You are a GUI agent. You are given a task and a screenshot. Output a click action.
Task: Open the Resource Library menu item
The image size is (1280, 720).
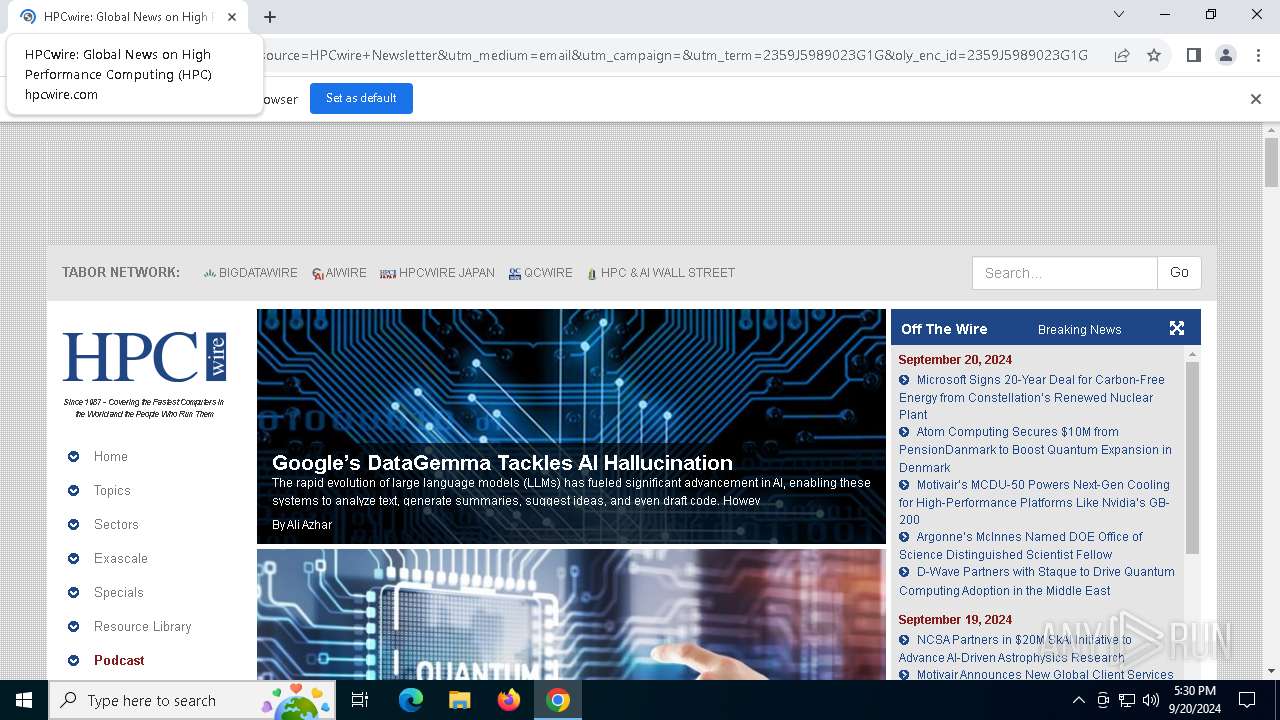143,627
